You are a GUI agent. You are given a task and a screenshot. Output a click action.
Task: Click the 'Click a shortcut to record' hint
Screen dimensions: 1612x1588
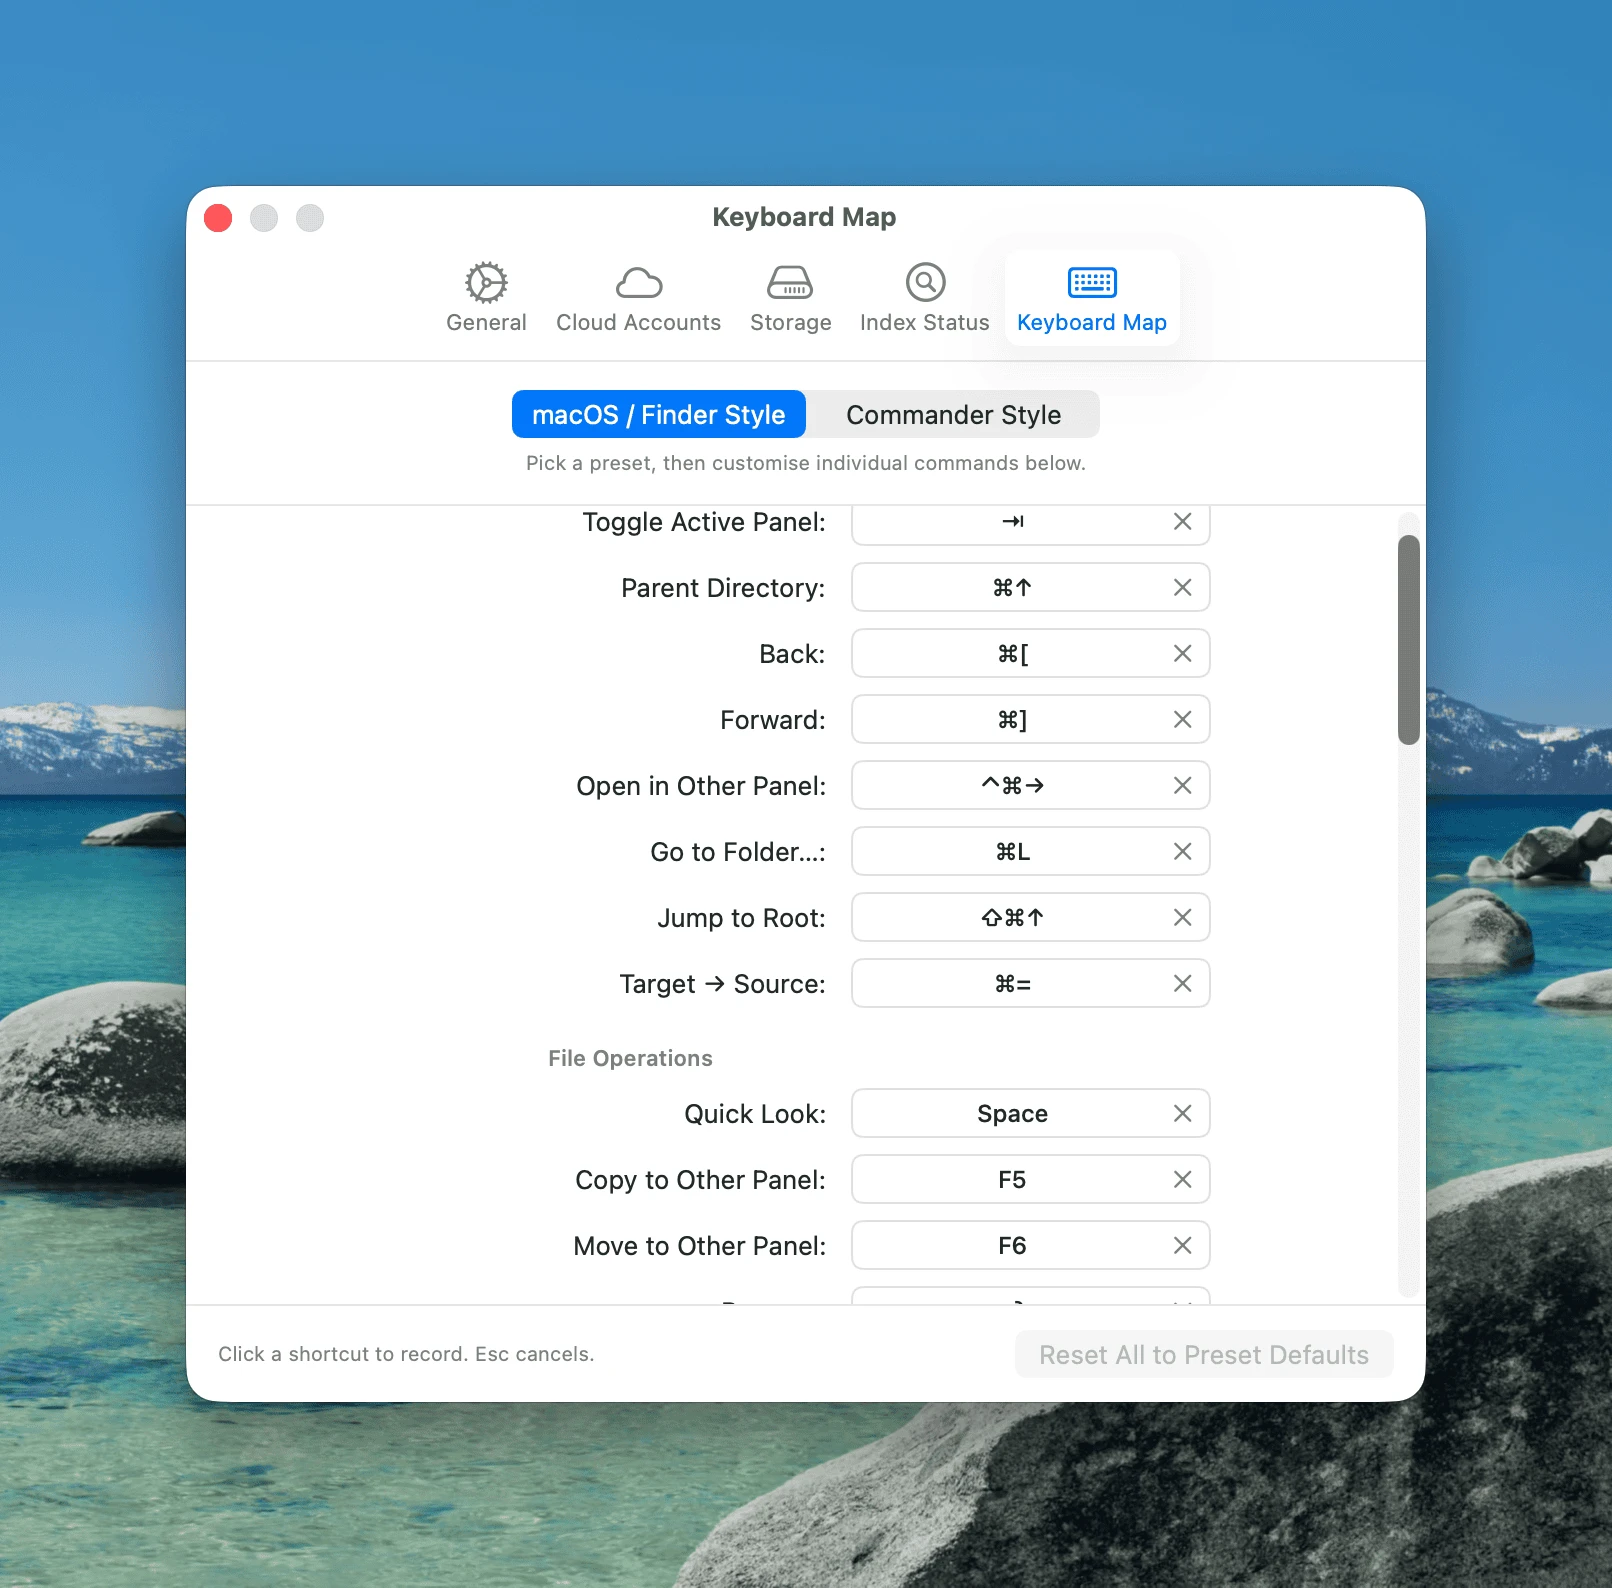tap(406, 1354)
